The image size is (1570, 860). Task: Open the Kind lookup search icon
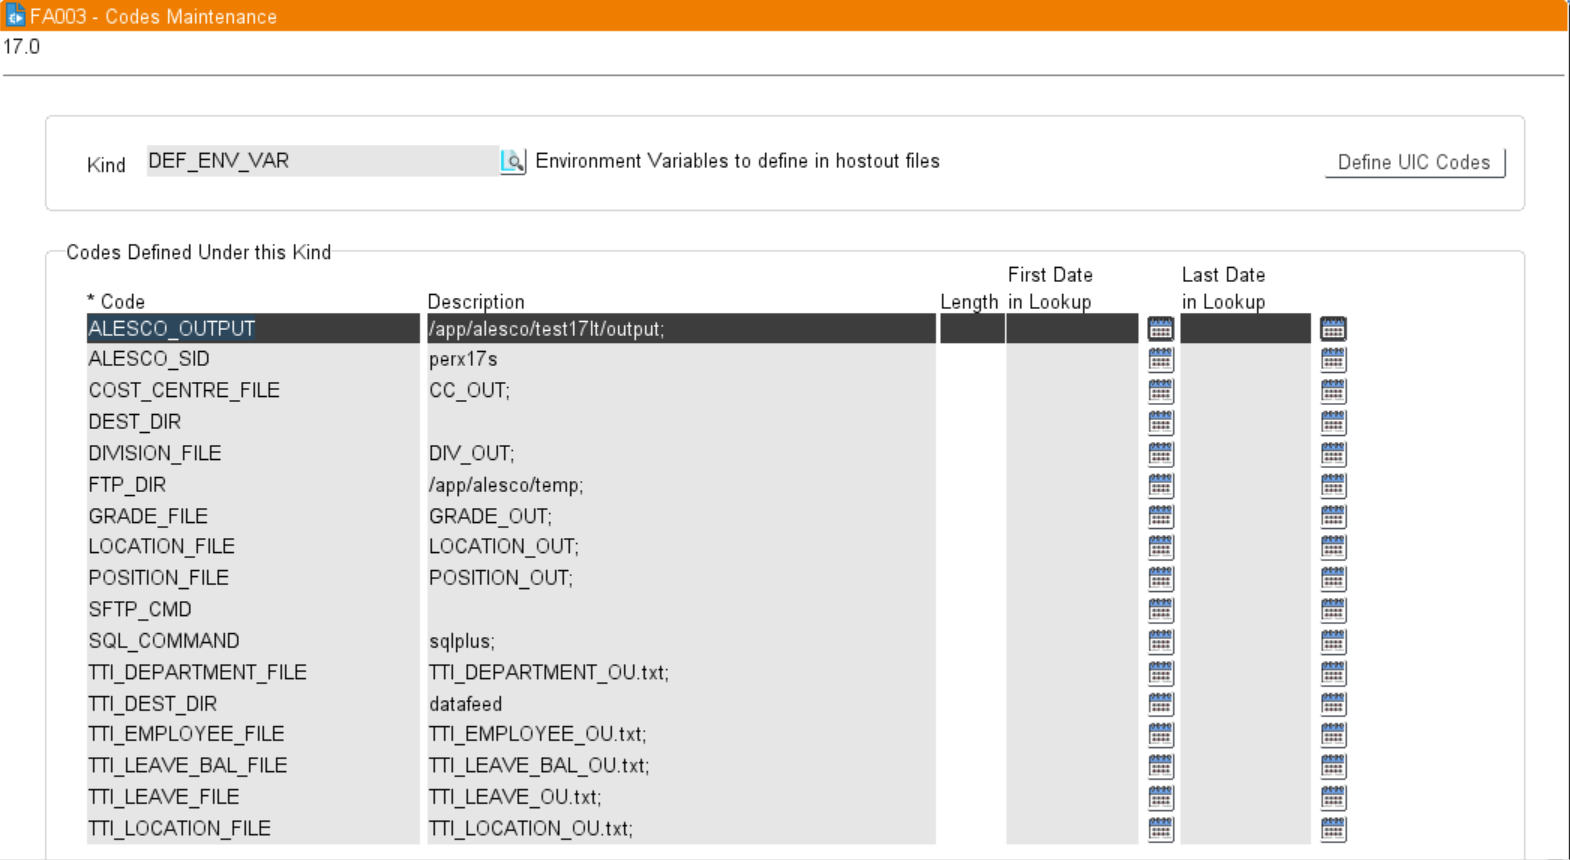click(513, 161)
